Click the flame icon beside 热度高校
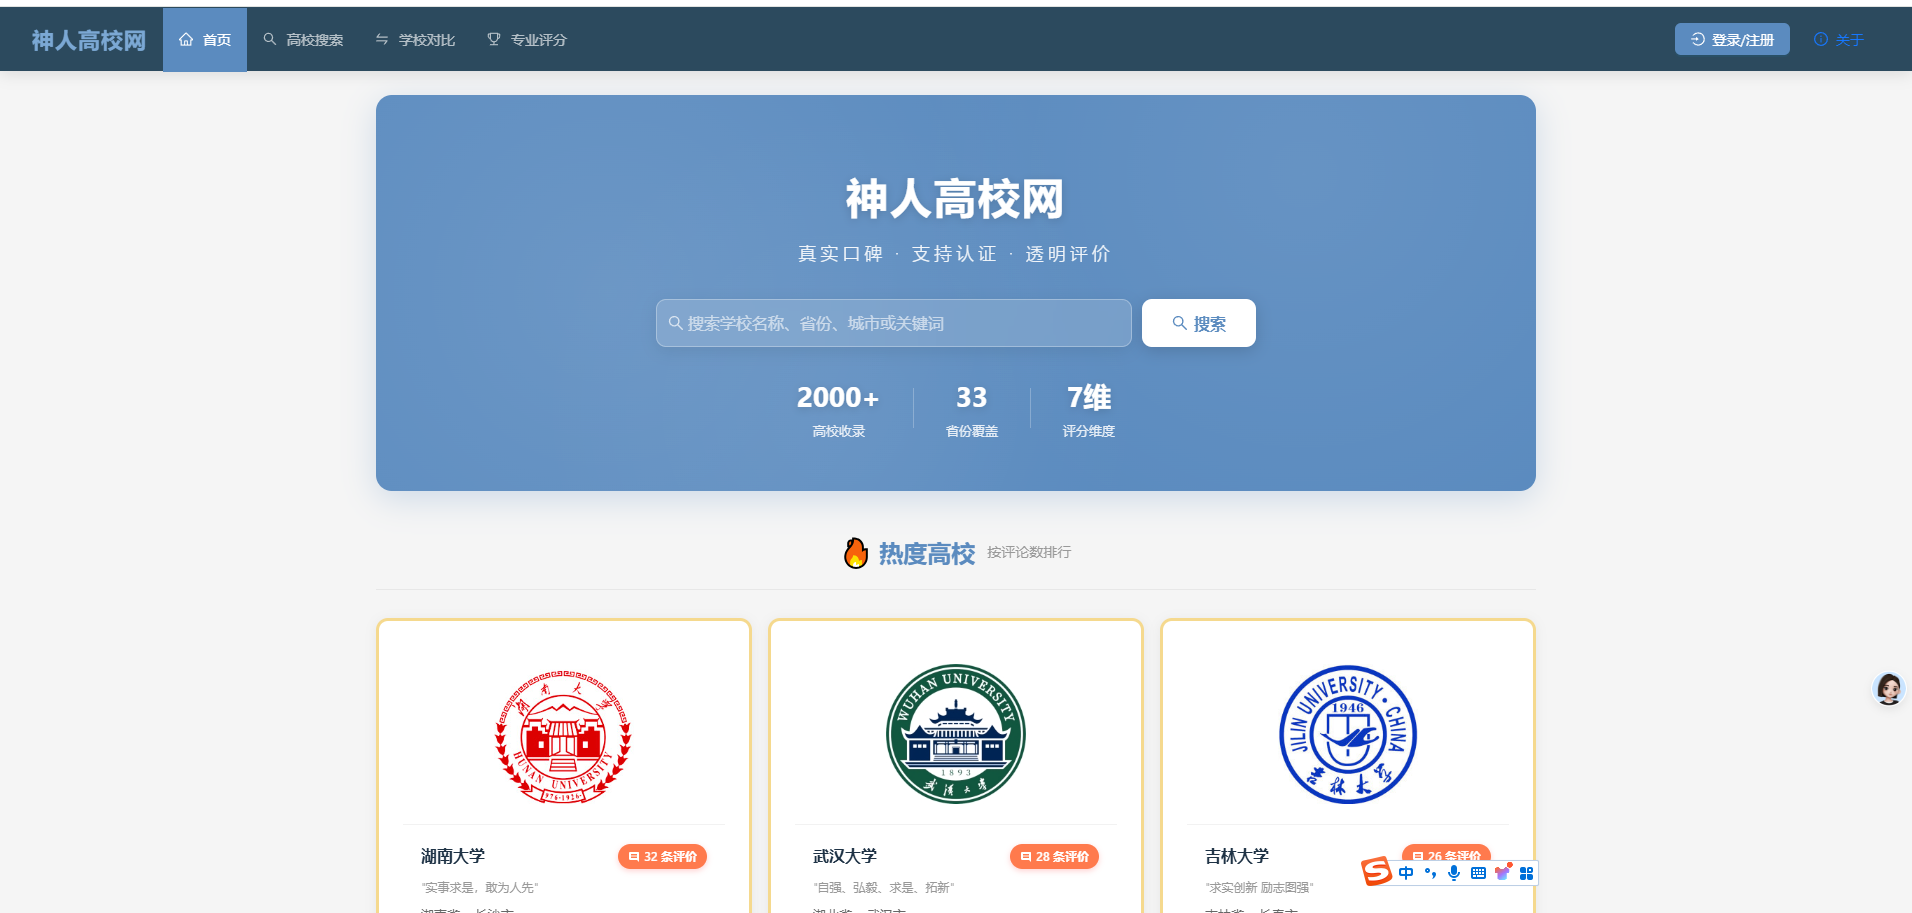This screenshot has width=1912, height=913. pyautogui.click(x=856, y=553)
